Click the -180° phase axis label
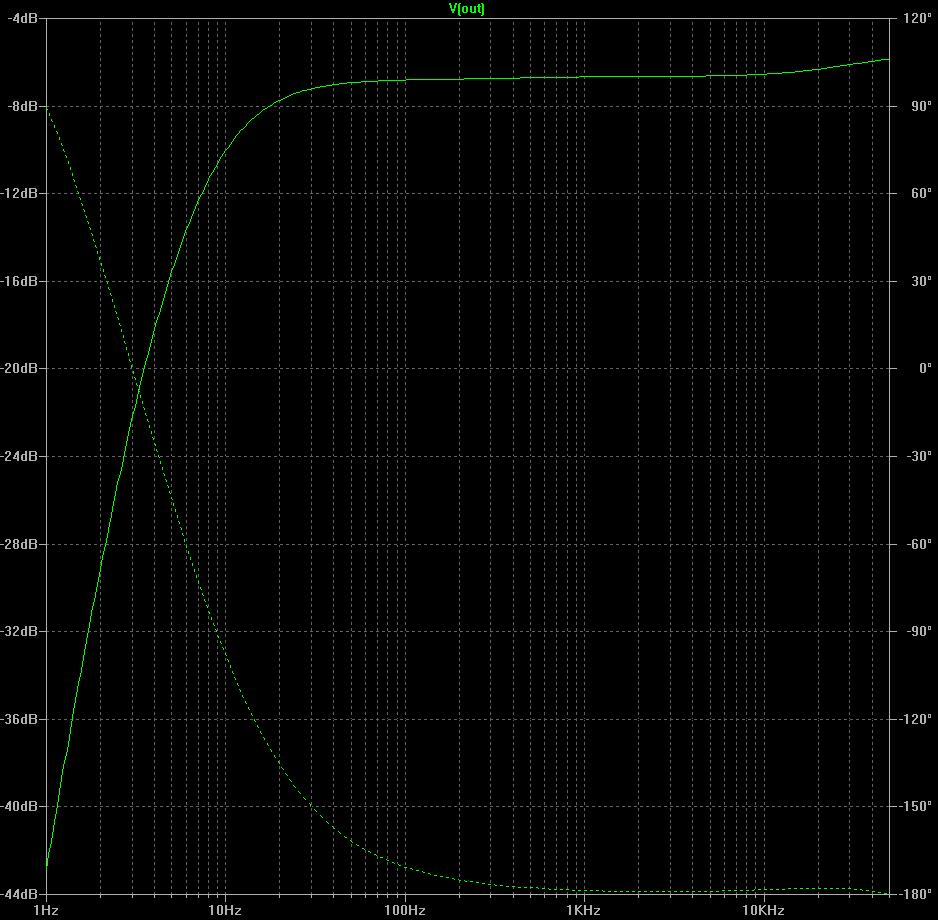Screen dimensions: 938x920 click(916, 894)
